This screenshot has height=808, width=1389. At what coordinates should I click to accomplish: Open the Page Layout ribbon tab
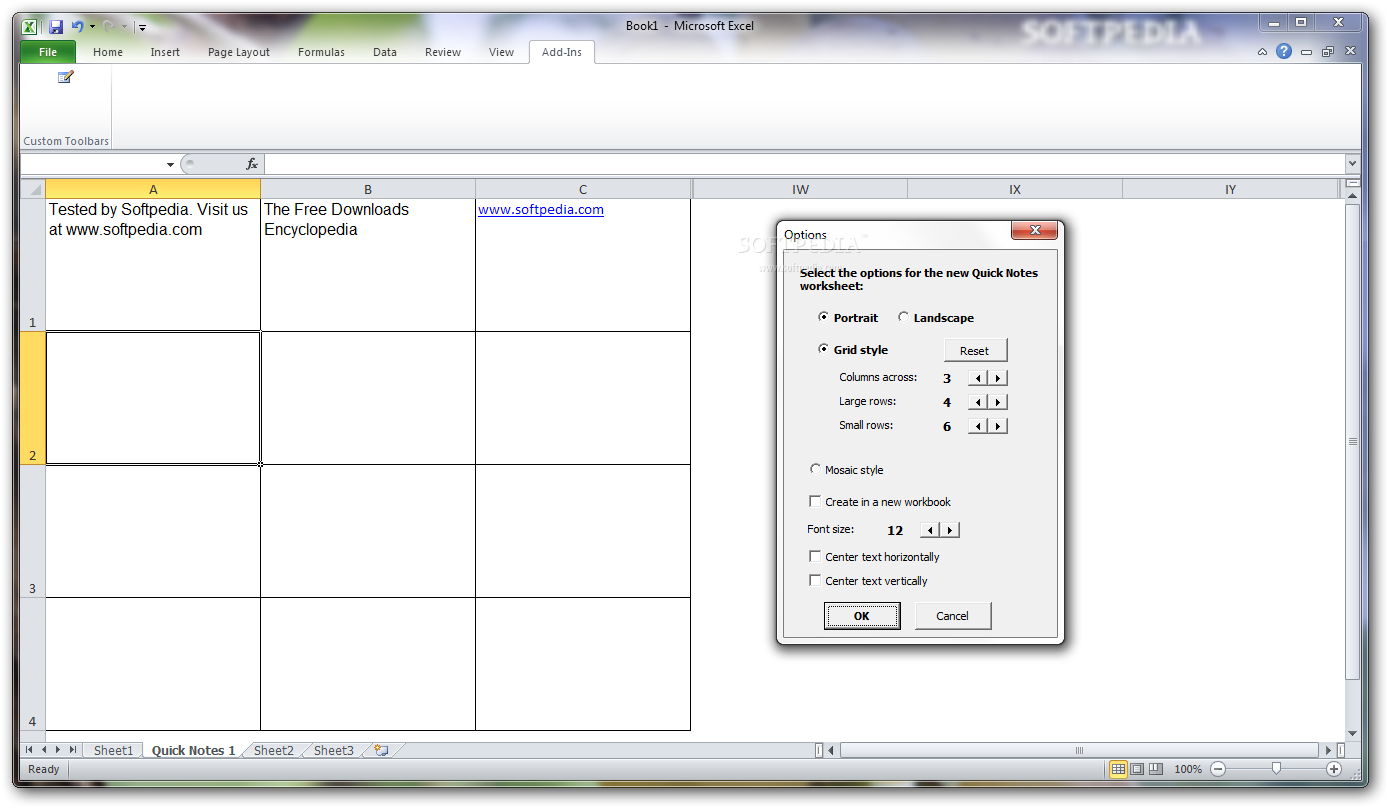click(239, 52)
